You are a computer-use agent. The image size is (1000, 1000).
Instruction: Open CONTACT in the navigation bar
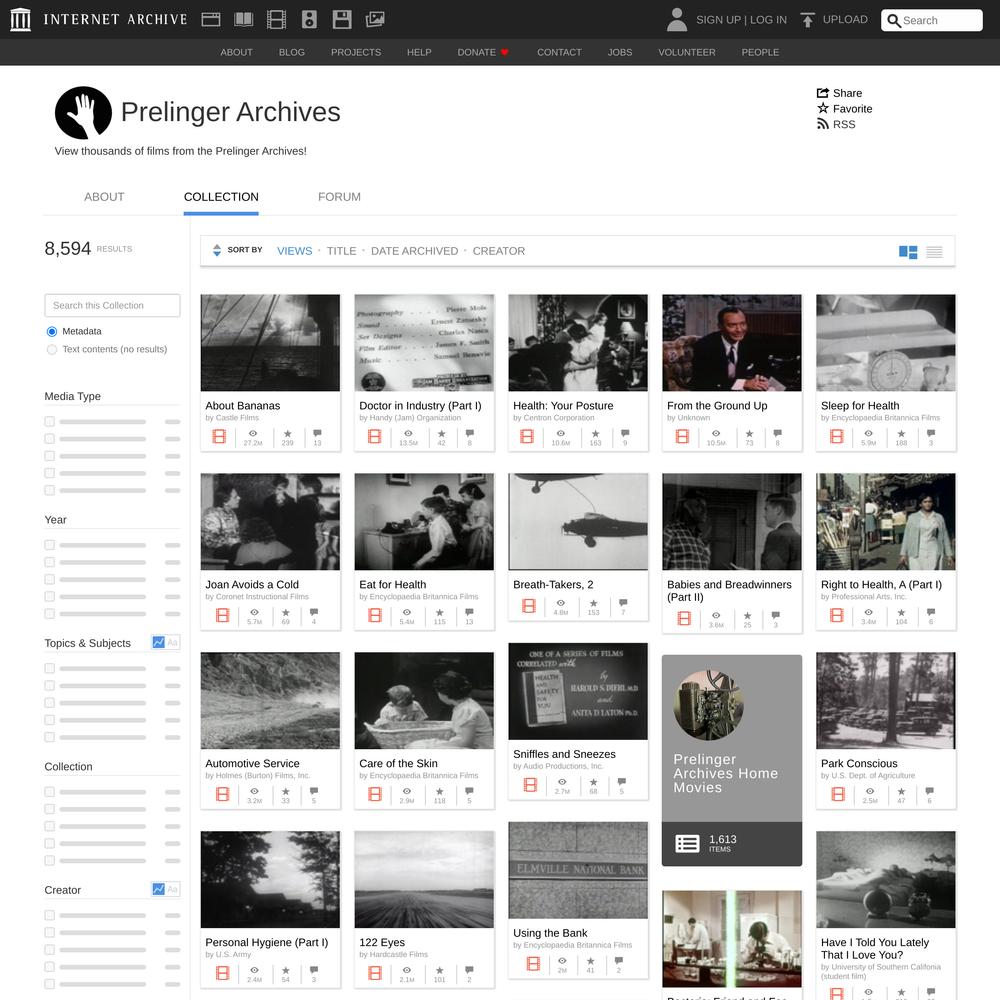coord(559,52)
